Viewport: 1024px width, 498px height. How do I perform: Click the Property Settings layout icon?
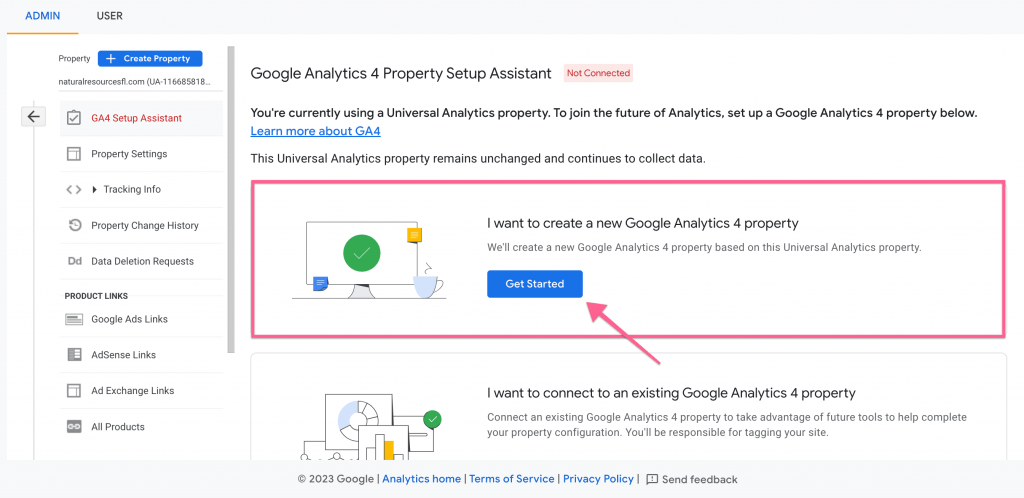coord(74,154)
